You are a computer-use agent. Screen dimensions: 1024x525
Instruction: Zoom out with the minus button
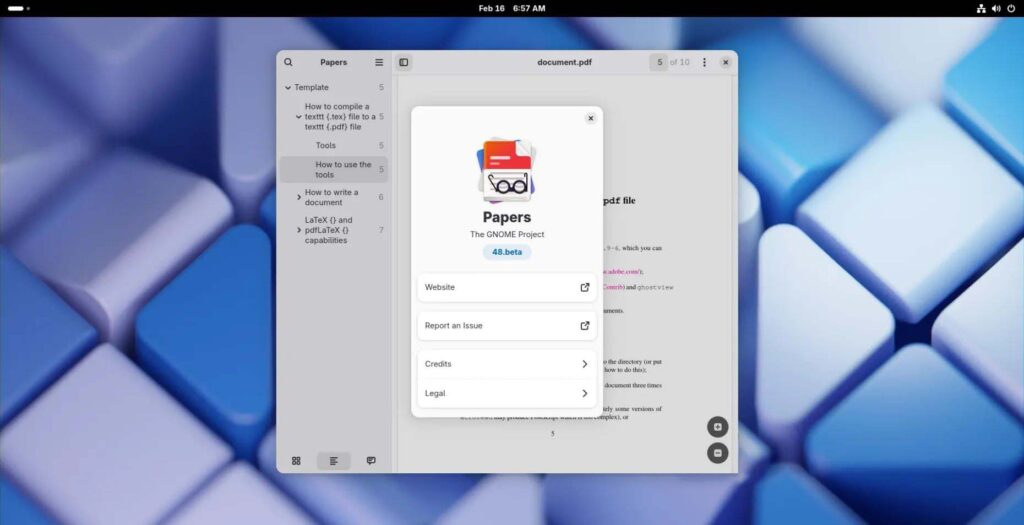[717, 453]
